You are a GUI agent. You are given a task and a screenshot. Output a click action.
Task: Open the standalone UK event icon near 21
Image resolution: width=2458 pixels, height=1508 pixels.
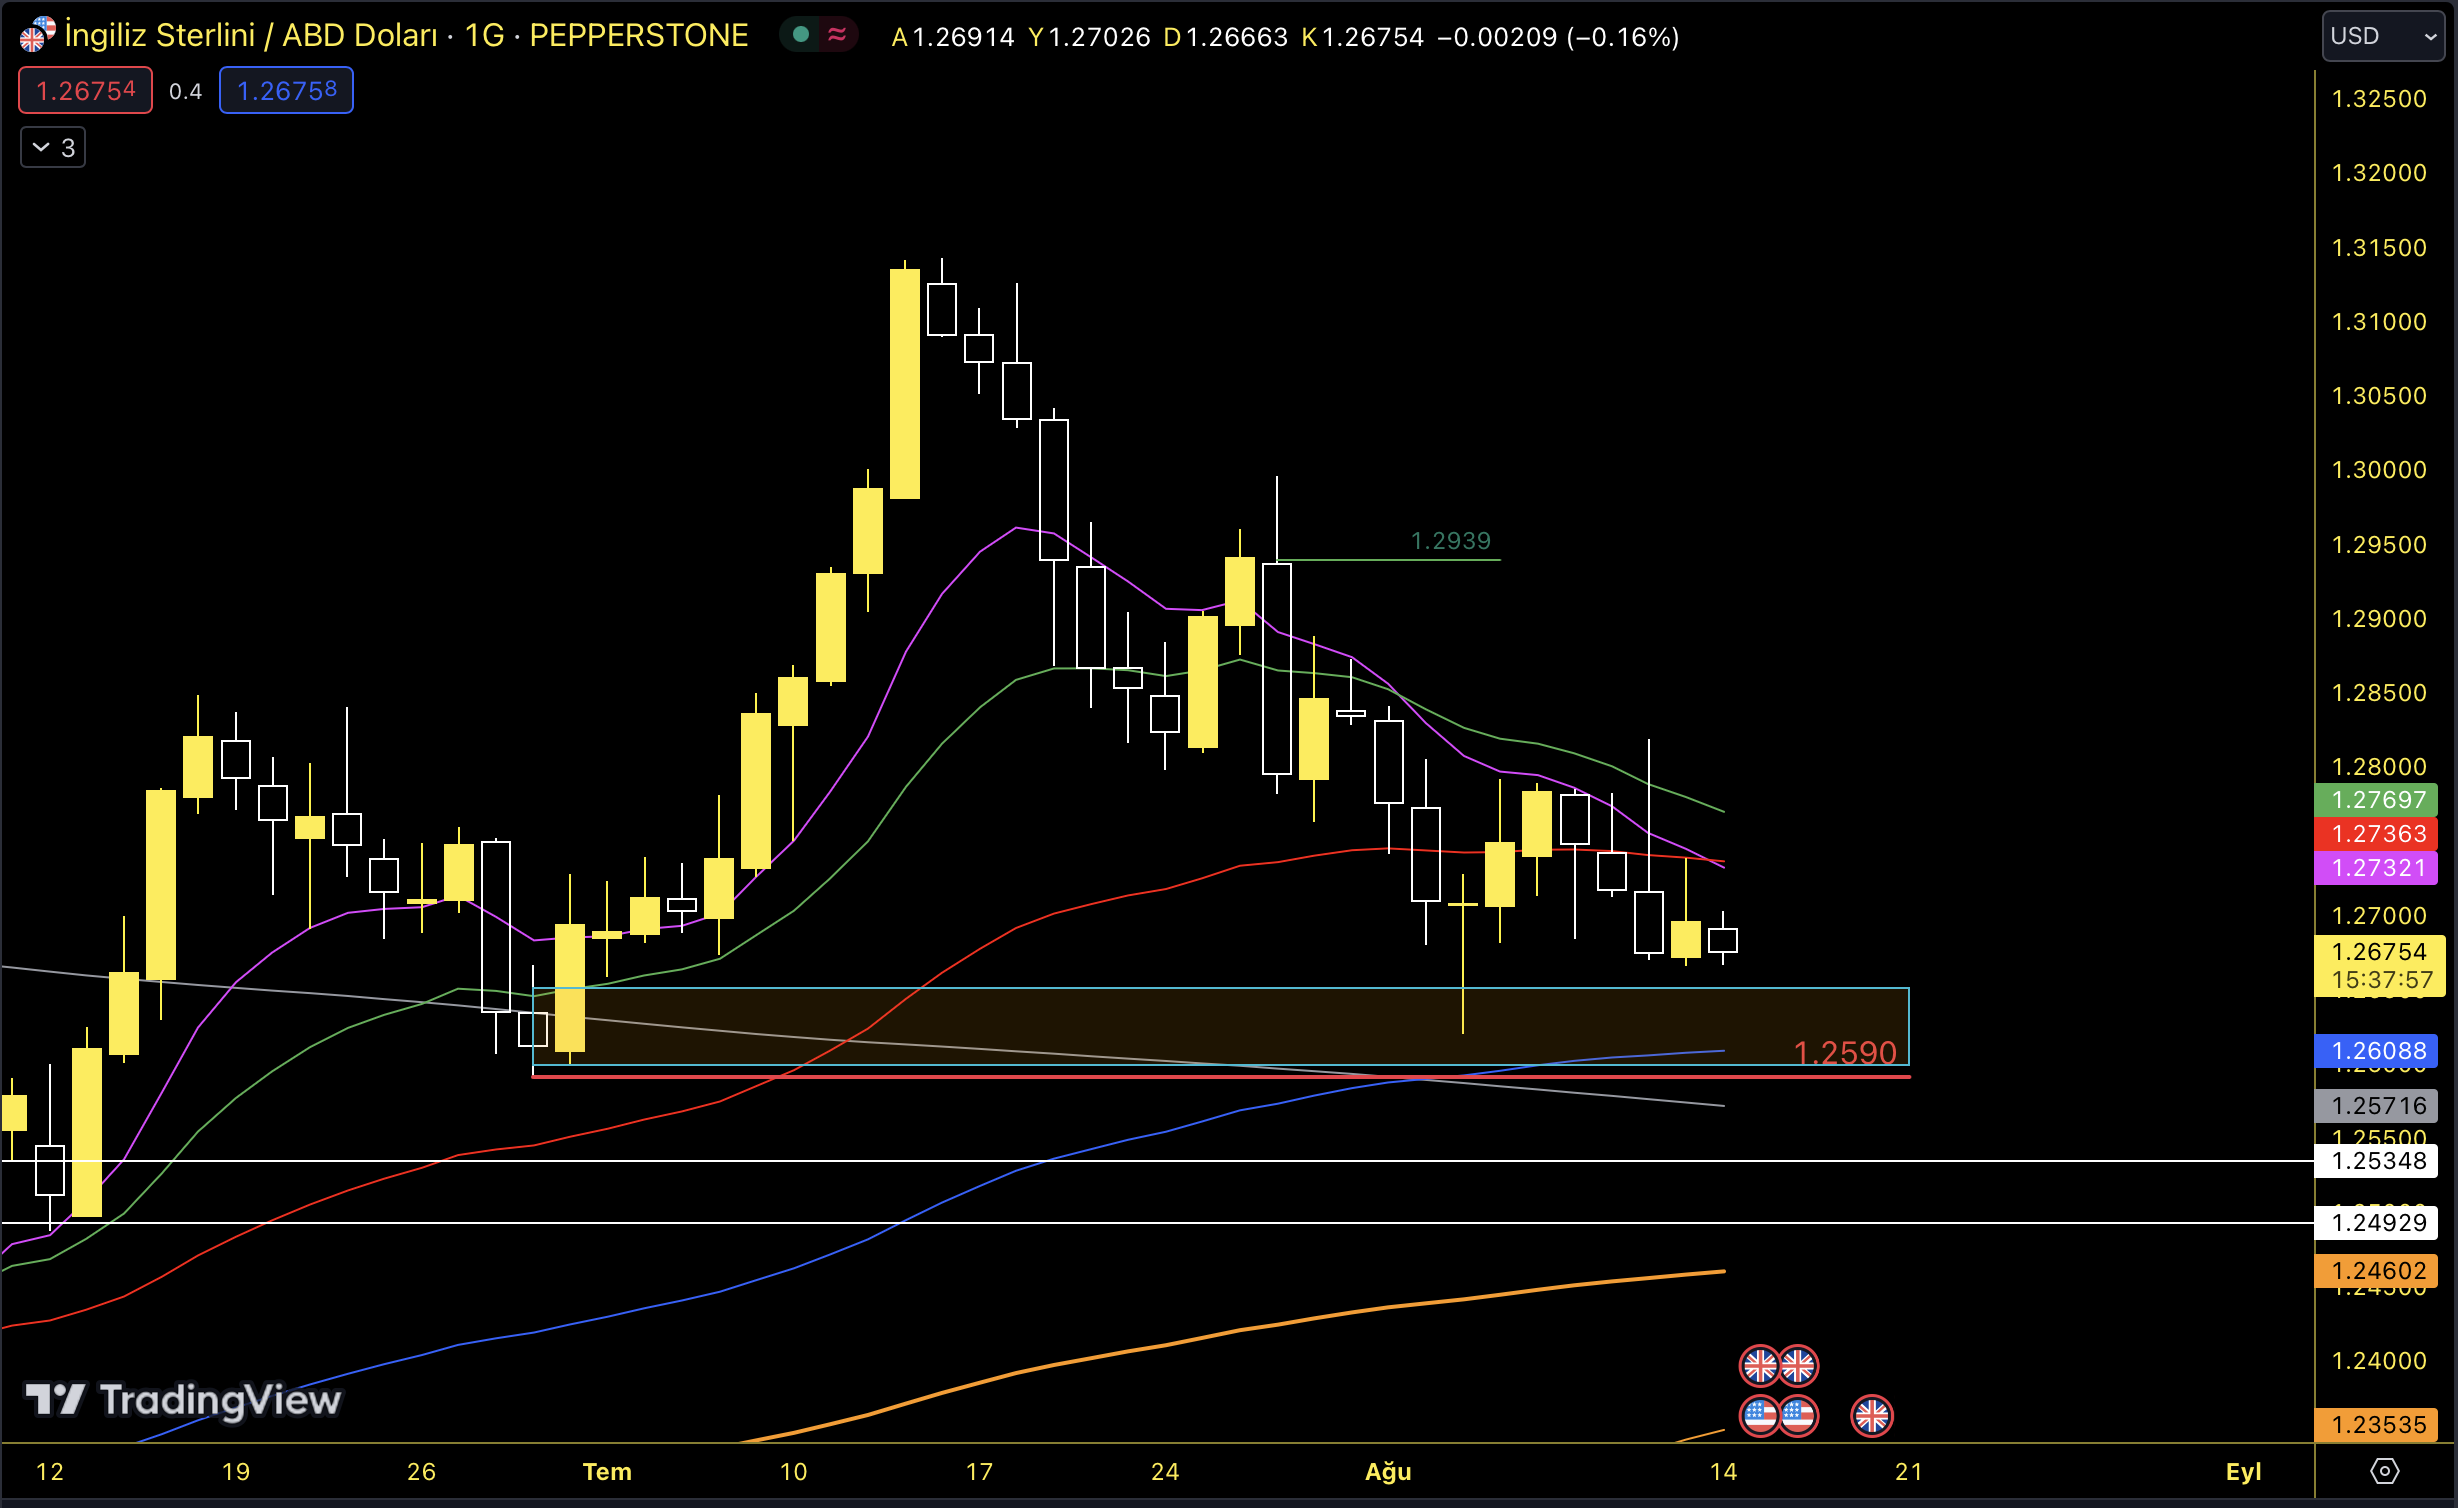1872,1416
